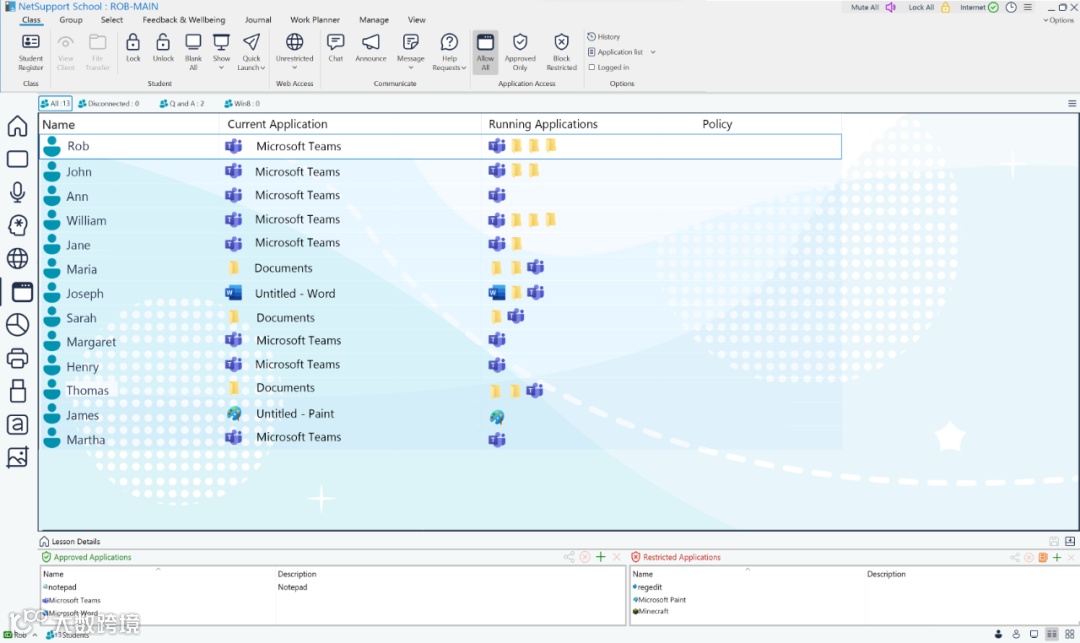The image size is (1080, 643).
Task: Switch to large thumbnails view icon
Action: coord(1070,634)
